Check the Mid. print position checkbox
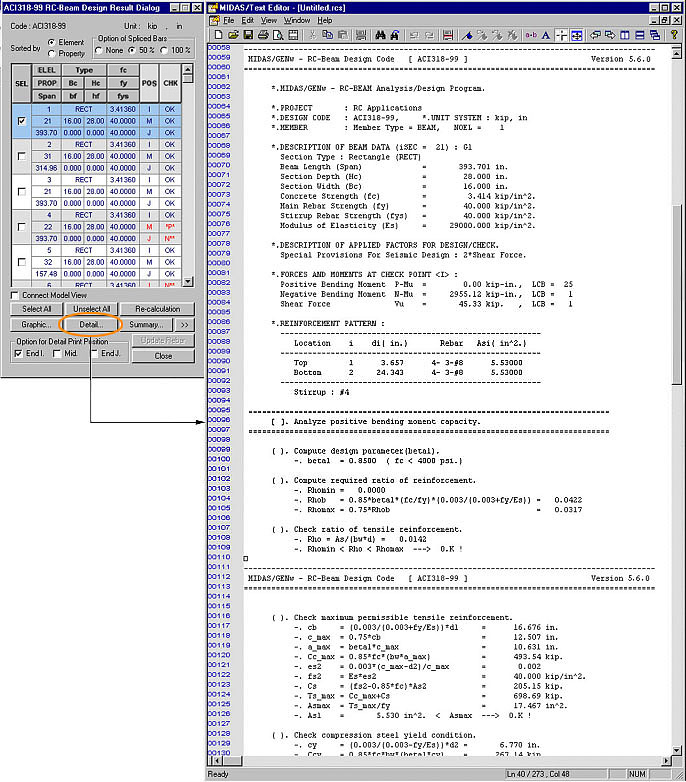The image size is (686, 782). [57, 353]
